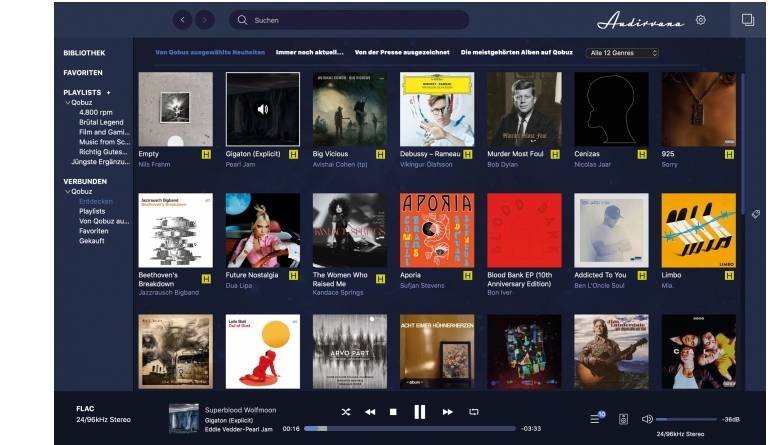The image size is (770, 445).
Task: Open the Alle 12 Genres dropdown
Action: (622, 53)
